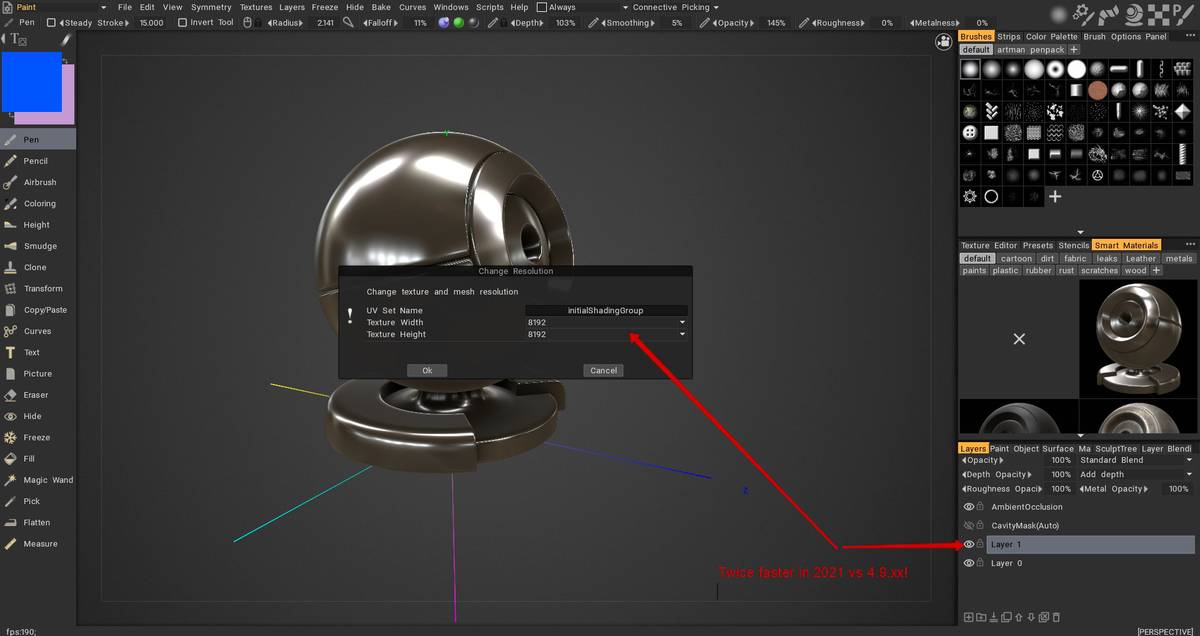This screenshot has height=636, width=1200.
Task: Open the Textures menu
Action: [256, 7]
